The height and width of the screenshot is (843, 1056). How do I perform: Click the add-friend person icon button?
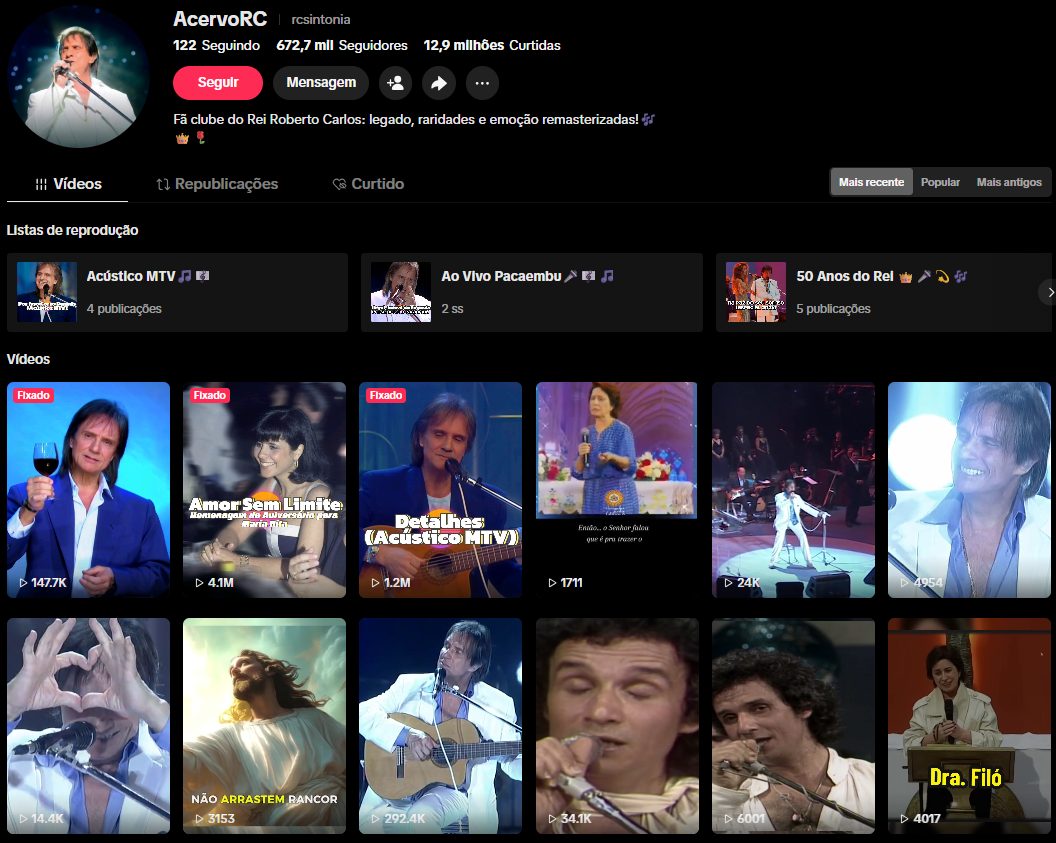(395, 83)
